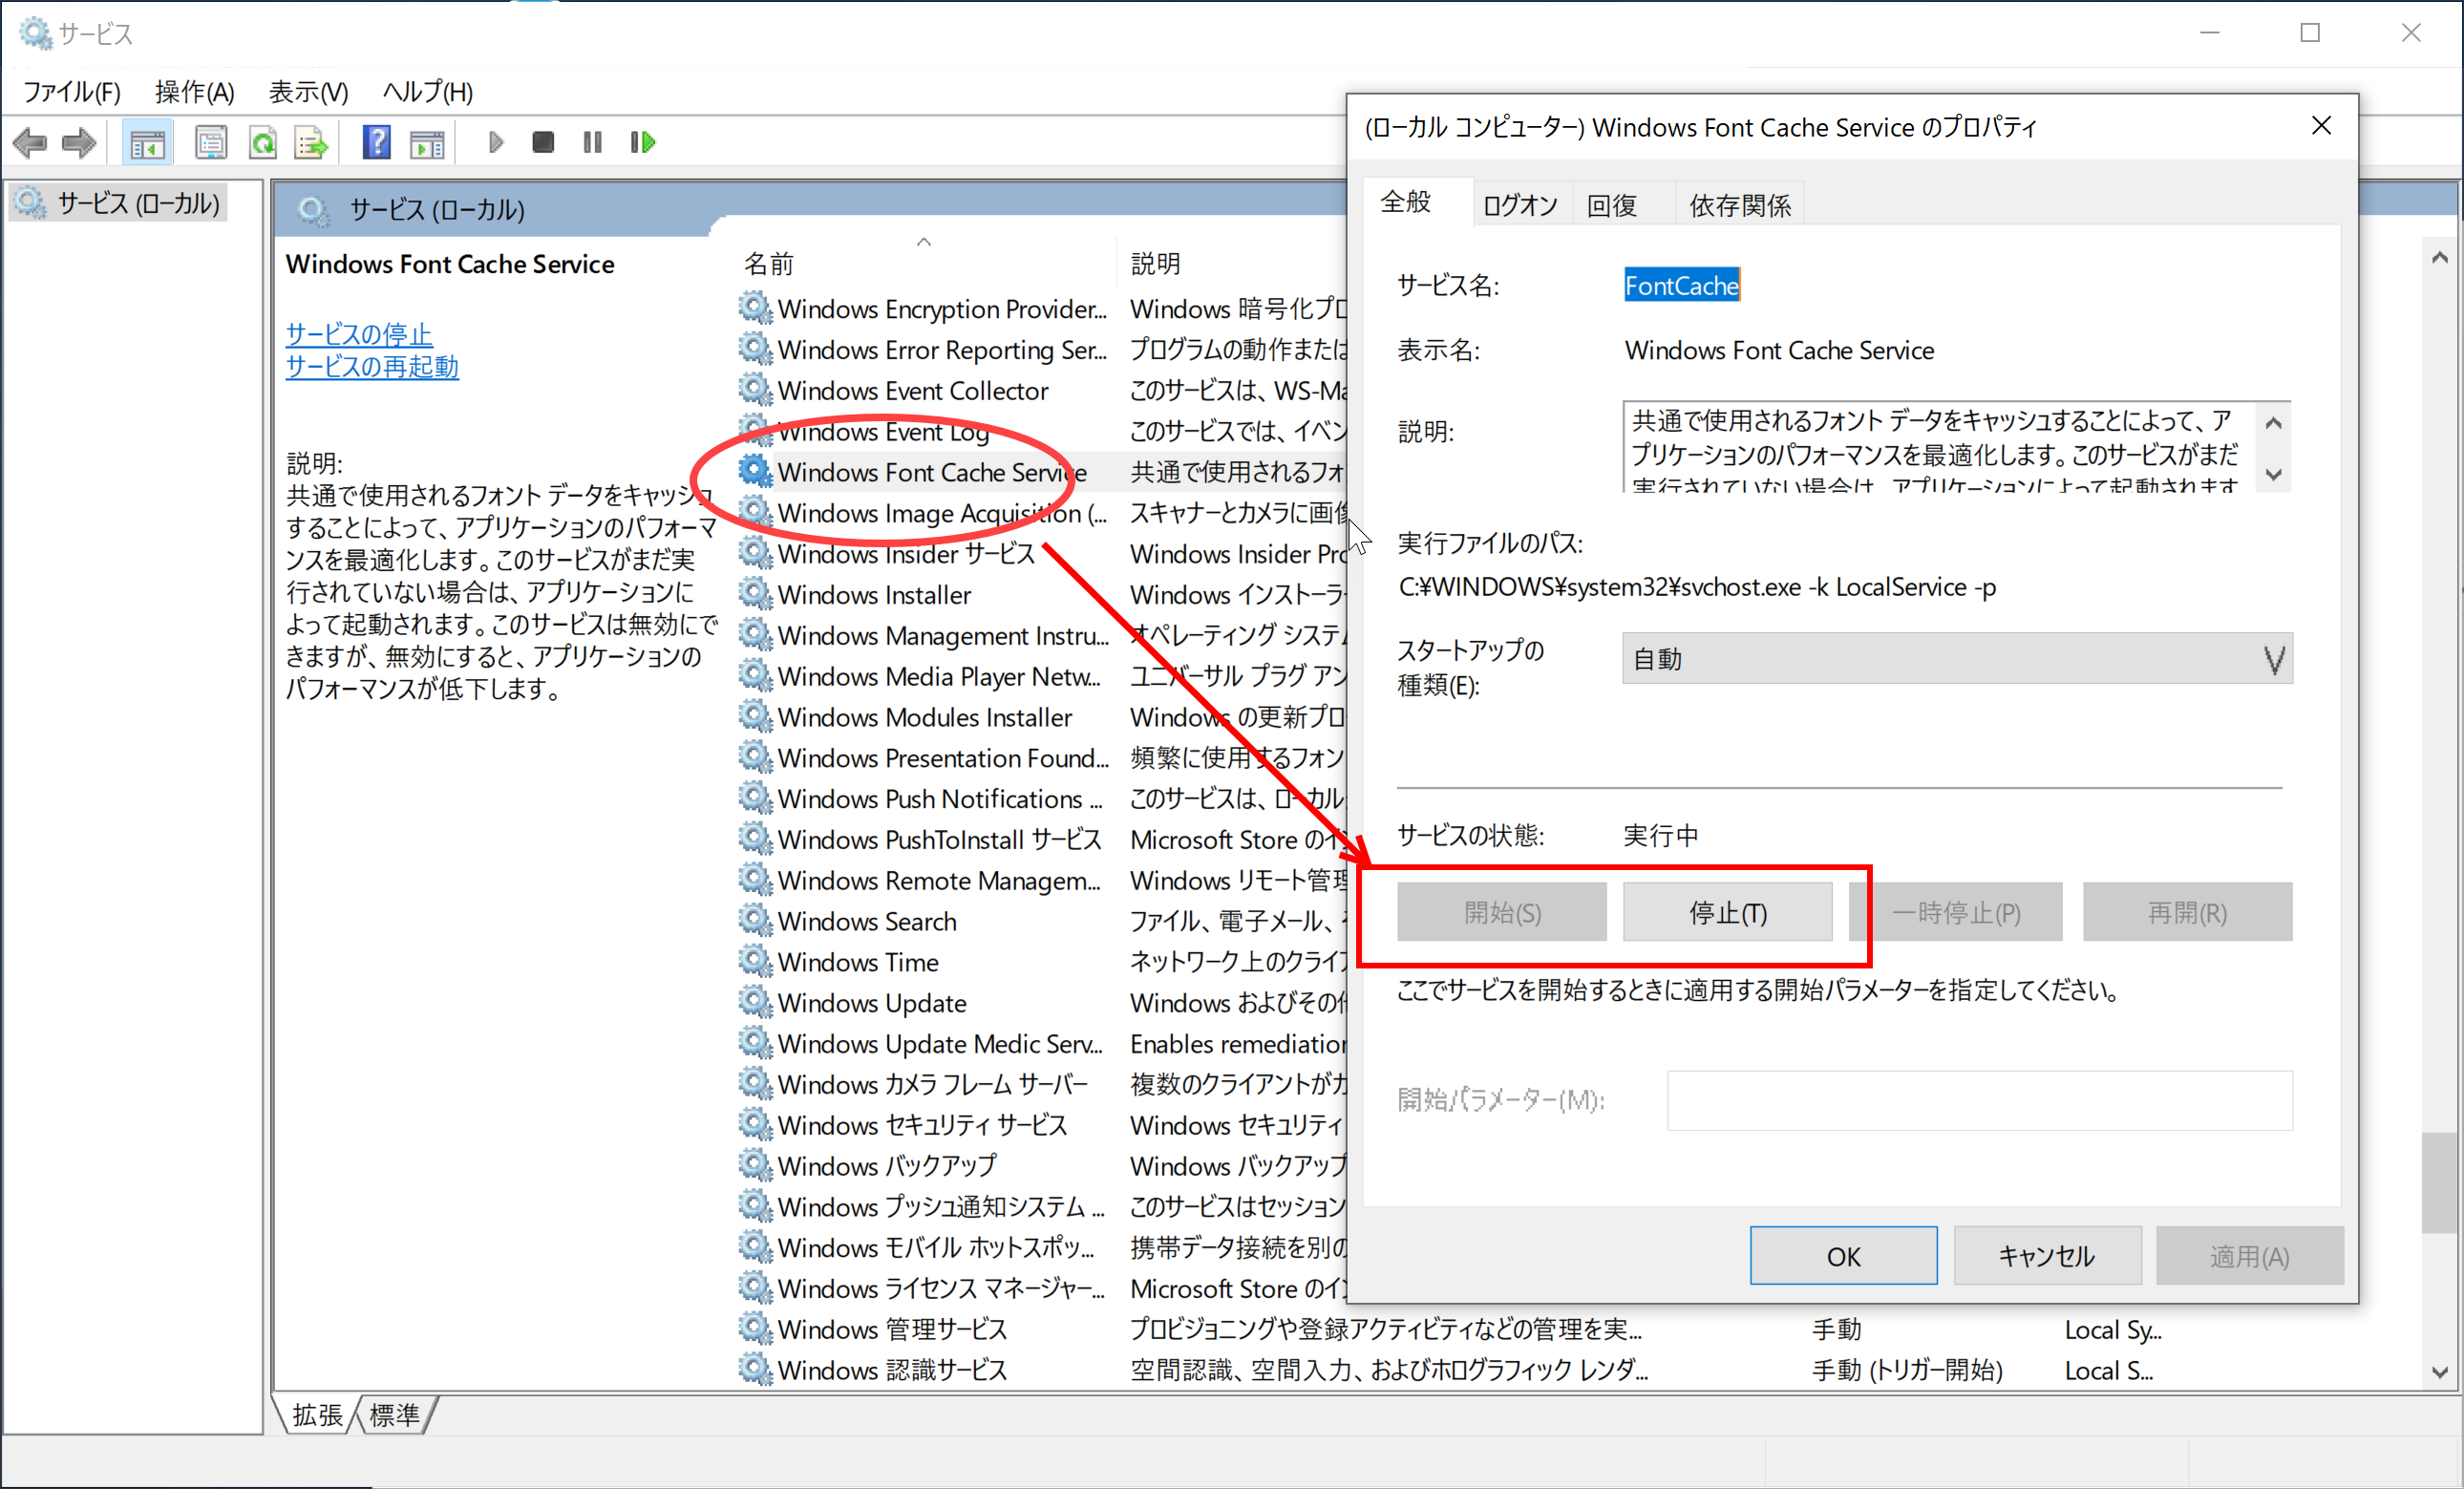The height and width of the screenshot is (1489, 2464).
Task: Click the Forward arrow toolbar icon
Action: tap(80, 143)
